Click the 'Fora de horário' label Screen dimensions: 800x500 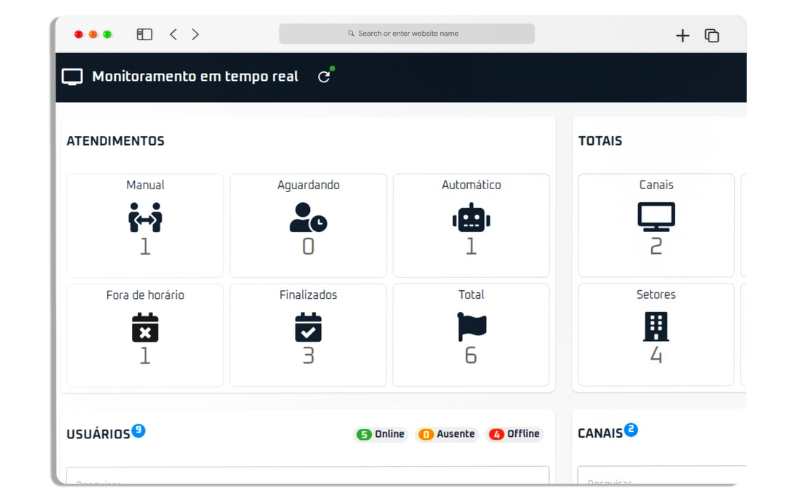tap(145, 295)
